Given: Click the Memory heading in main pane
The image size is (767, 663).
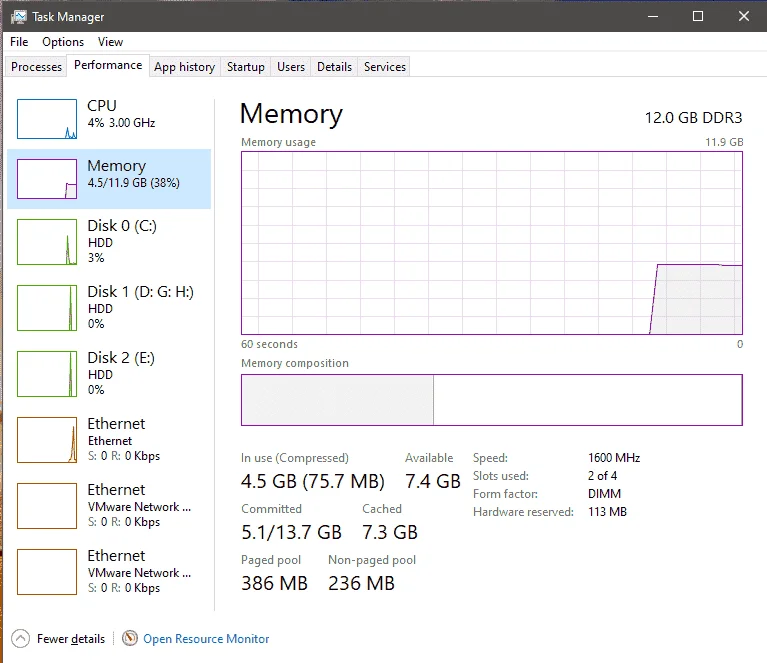Looking at the screenshot, I should click(291, 114).
